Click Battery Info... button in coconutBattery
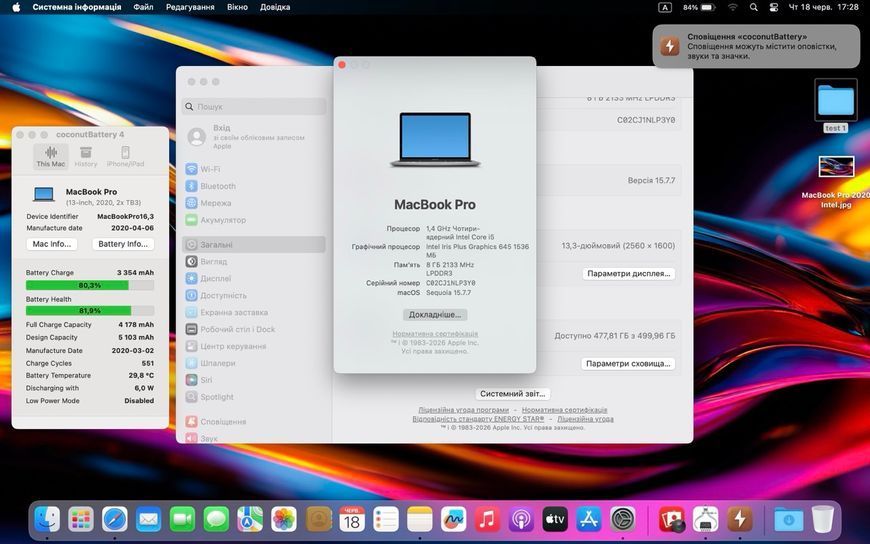 (123, 244)
